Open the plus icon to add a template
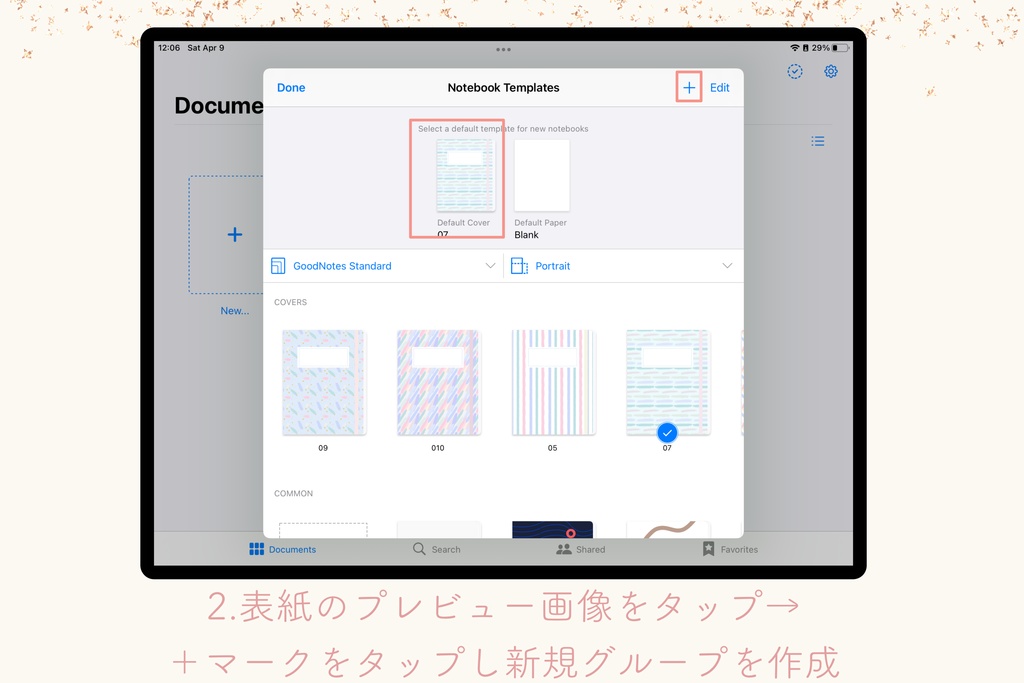The image size is (1024, 683). [x=688, y=87]
